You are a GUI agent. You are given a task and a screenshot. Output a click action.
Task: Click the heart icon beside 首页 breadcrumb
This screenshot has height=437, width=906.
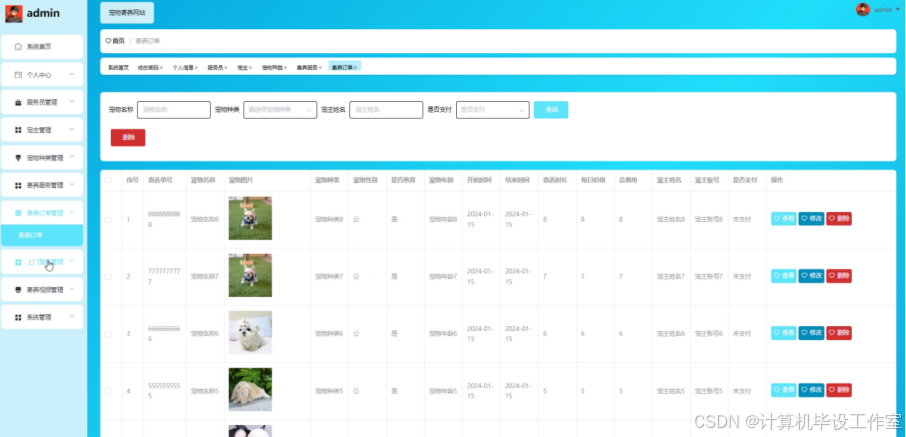108,41
